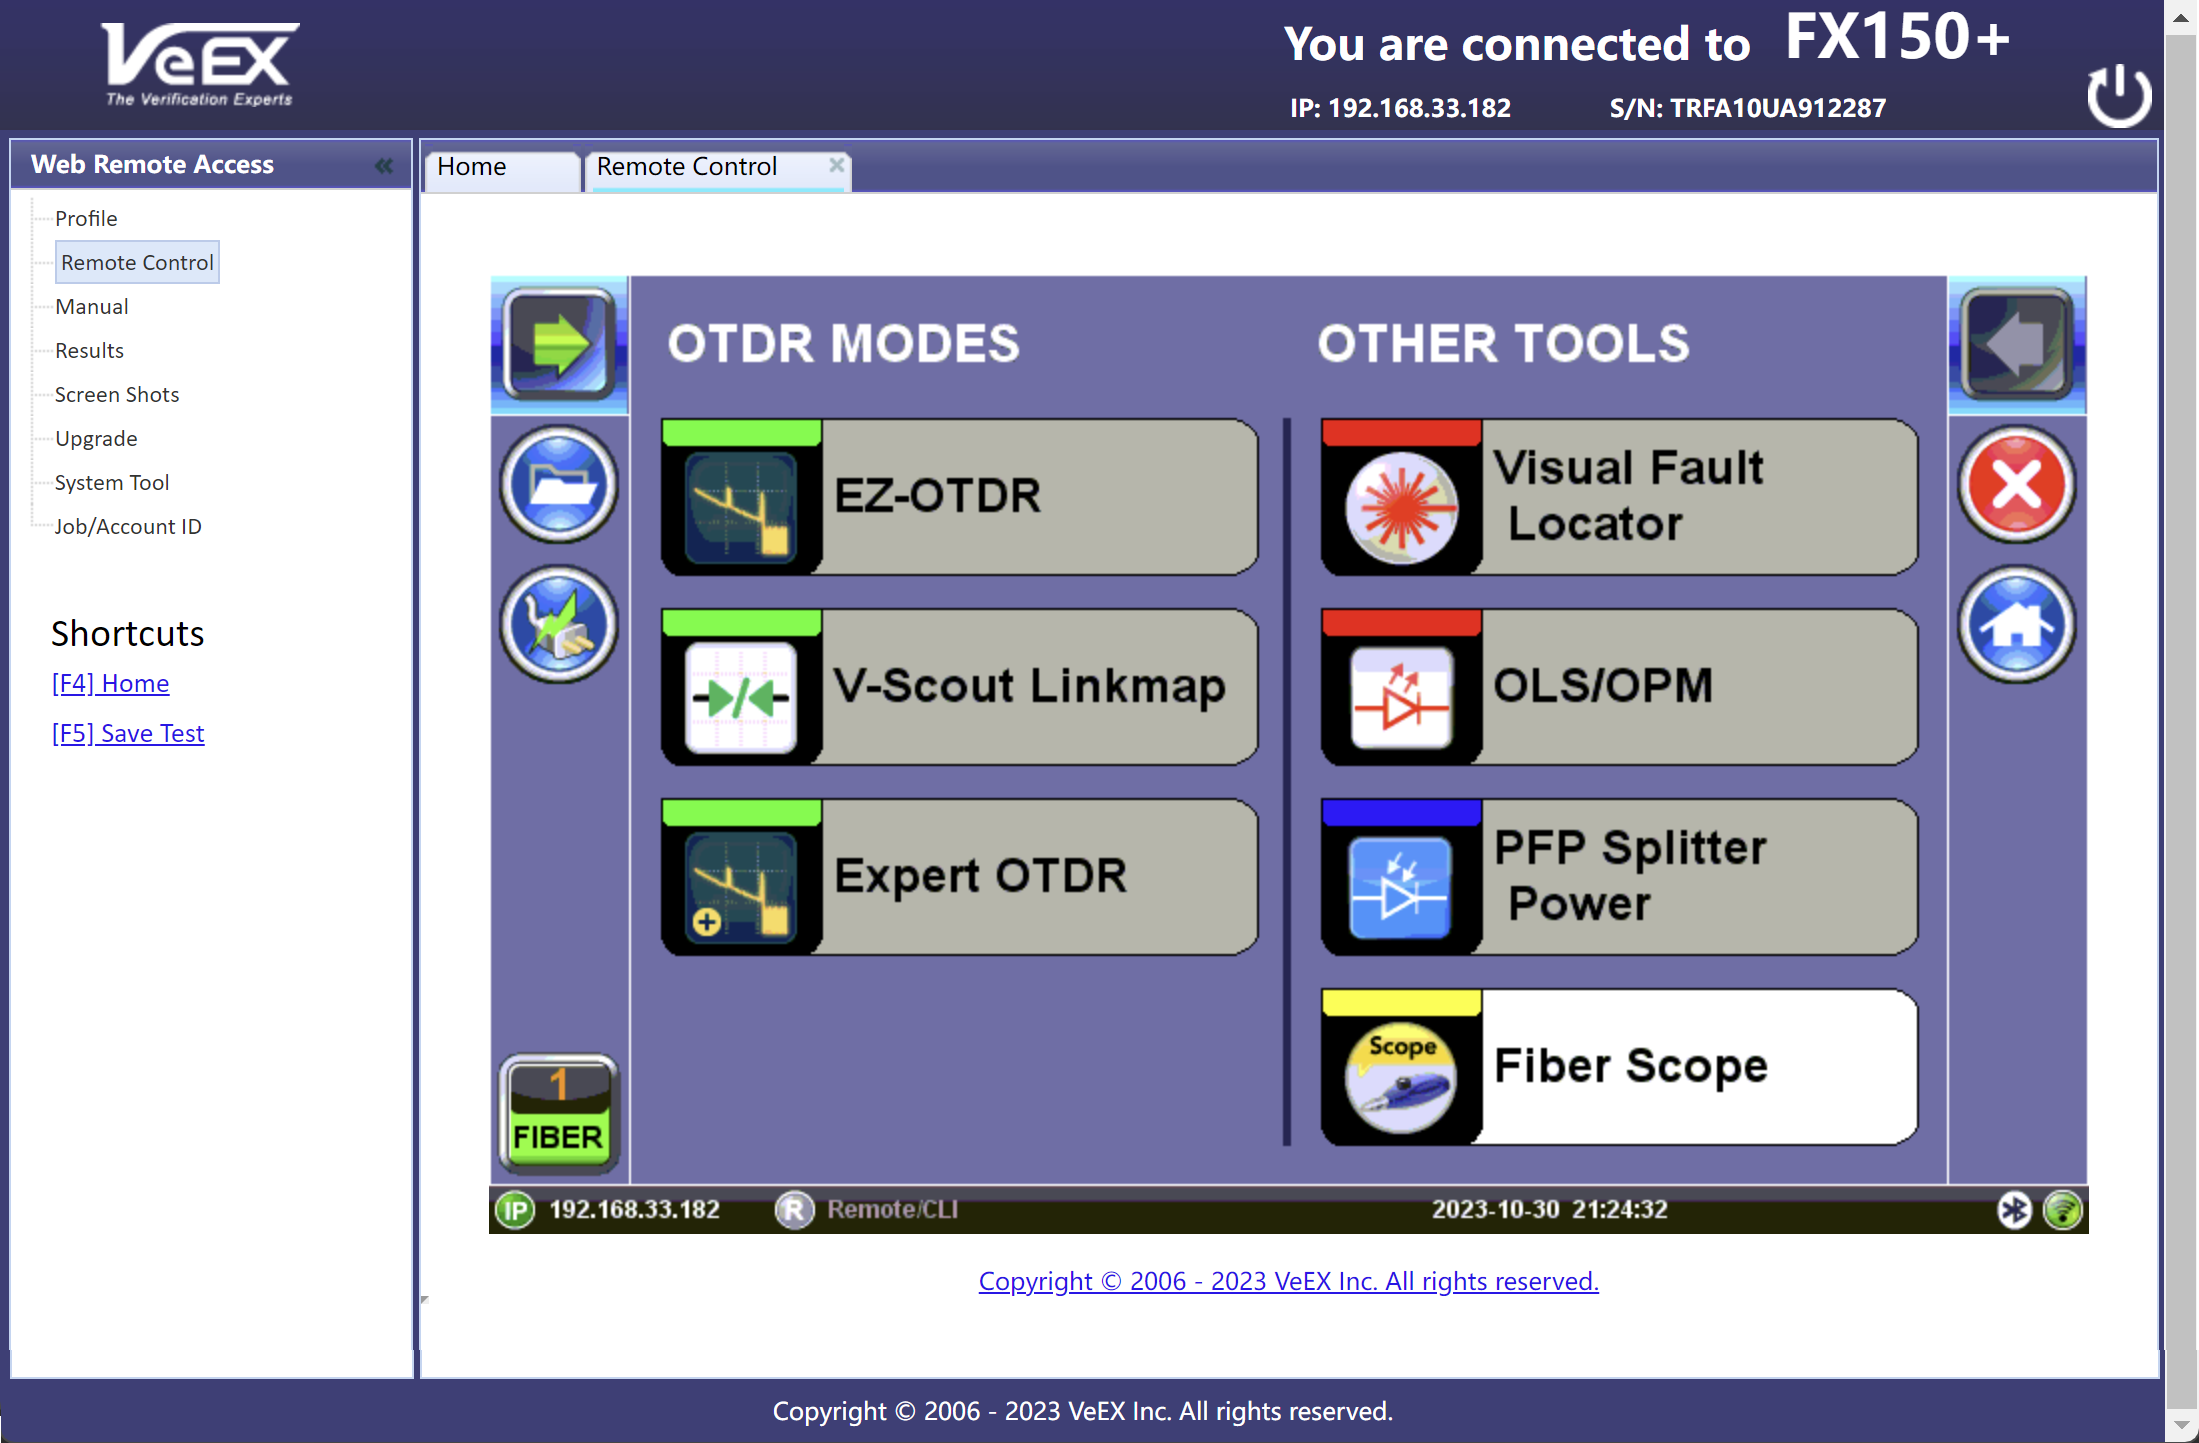The width and height of the screenshot is (2199, 1443).
Task: Click the red X cancel icon
Action: 2017,485
